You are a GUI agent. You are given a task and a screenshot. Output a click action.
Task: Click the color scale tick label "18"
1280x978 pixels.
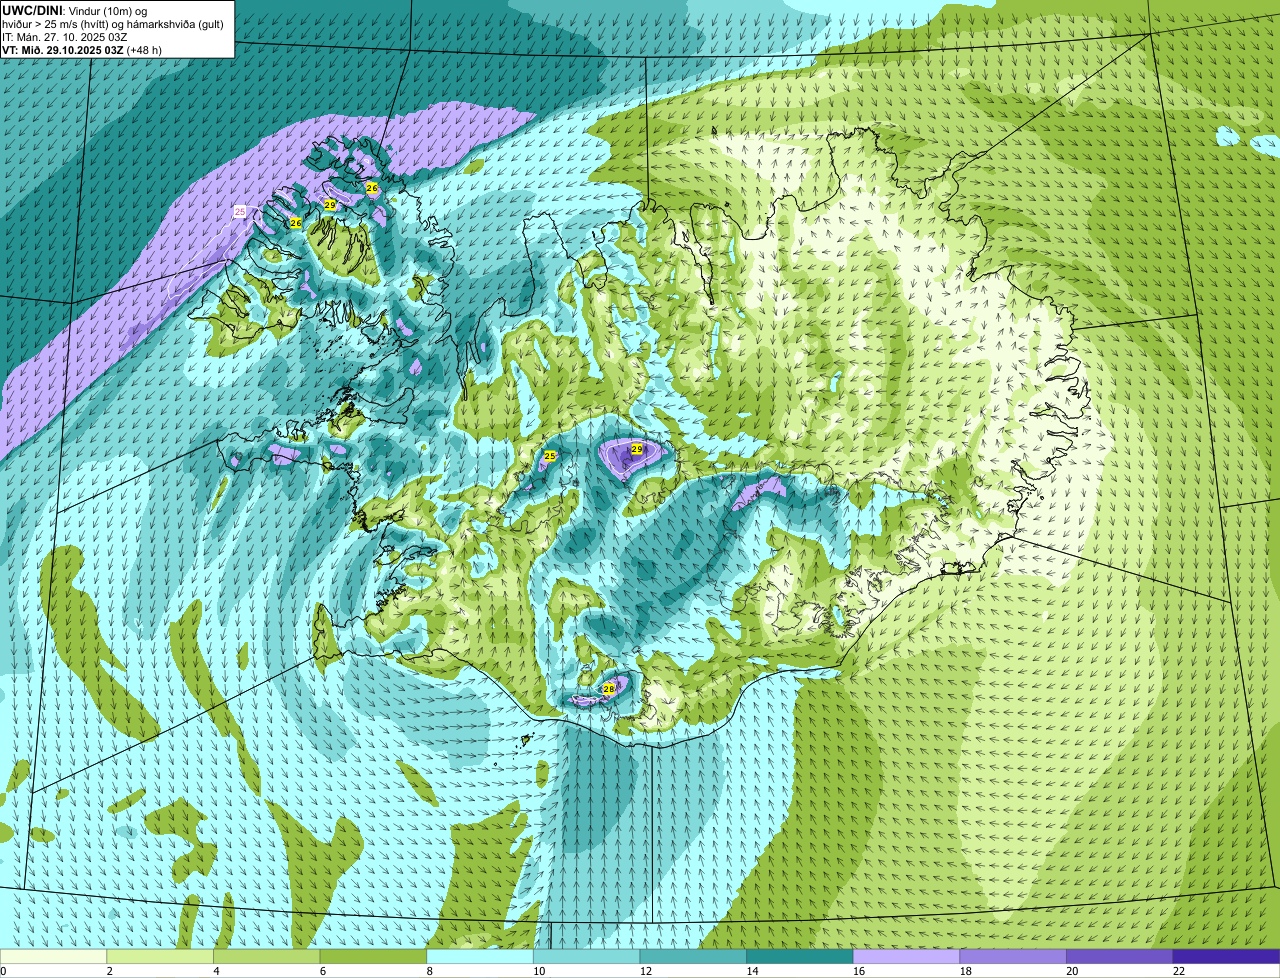[x=965, y=971]
